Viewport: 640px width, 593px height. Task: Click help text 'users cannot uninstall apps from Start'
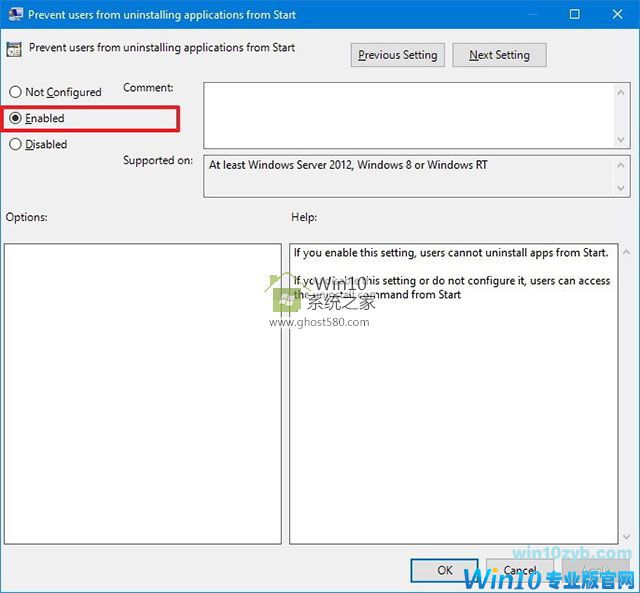514,253
